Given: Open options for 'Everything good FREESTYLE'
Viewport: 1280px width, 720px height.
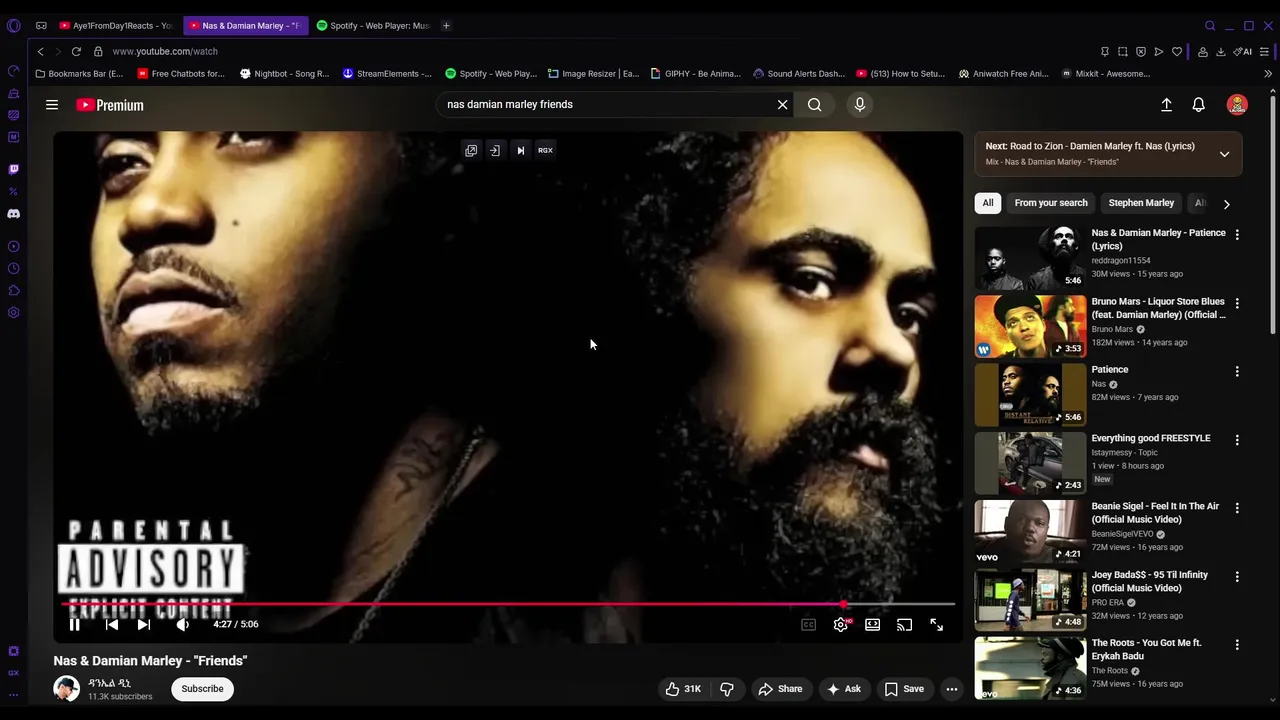Looking at the screenshot, I should pyautogui.click(x=1237, y=440).
